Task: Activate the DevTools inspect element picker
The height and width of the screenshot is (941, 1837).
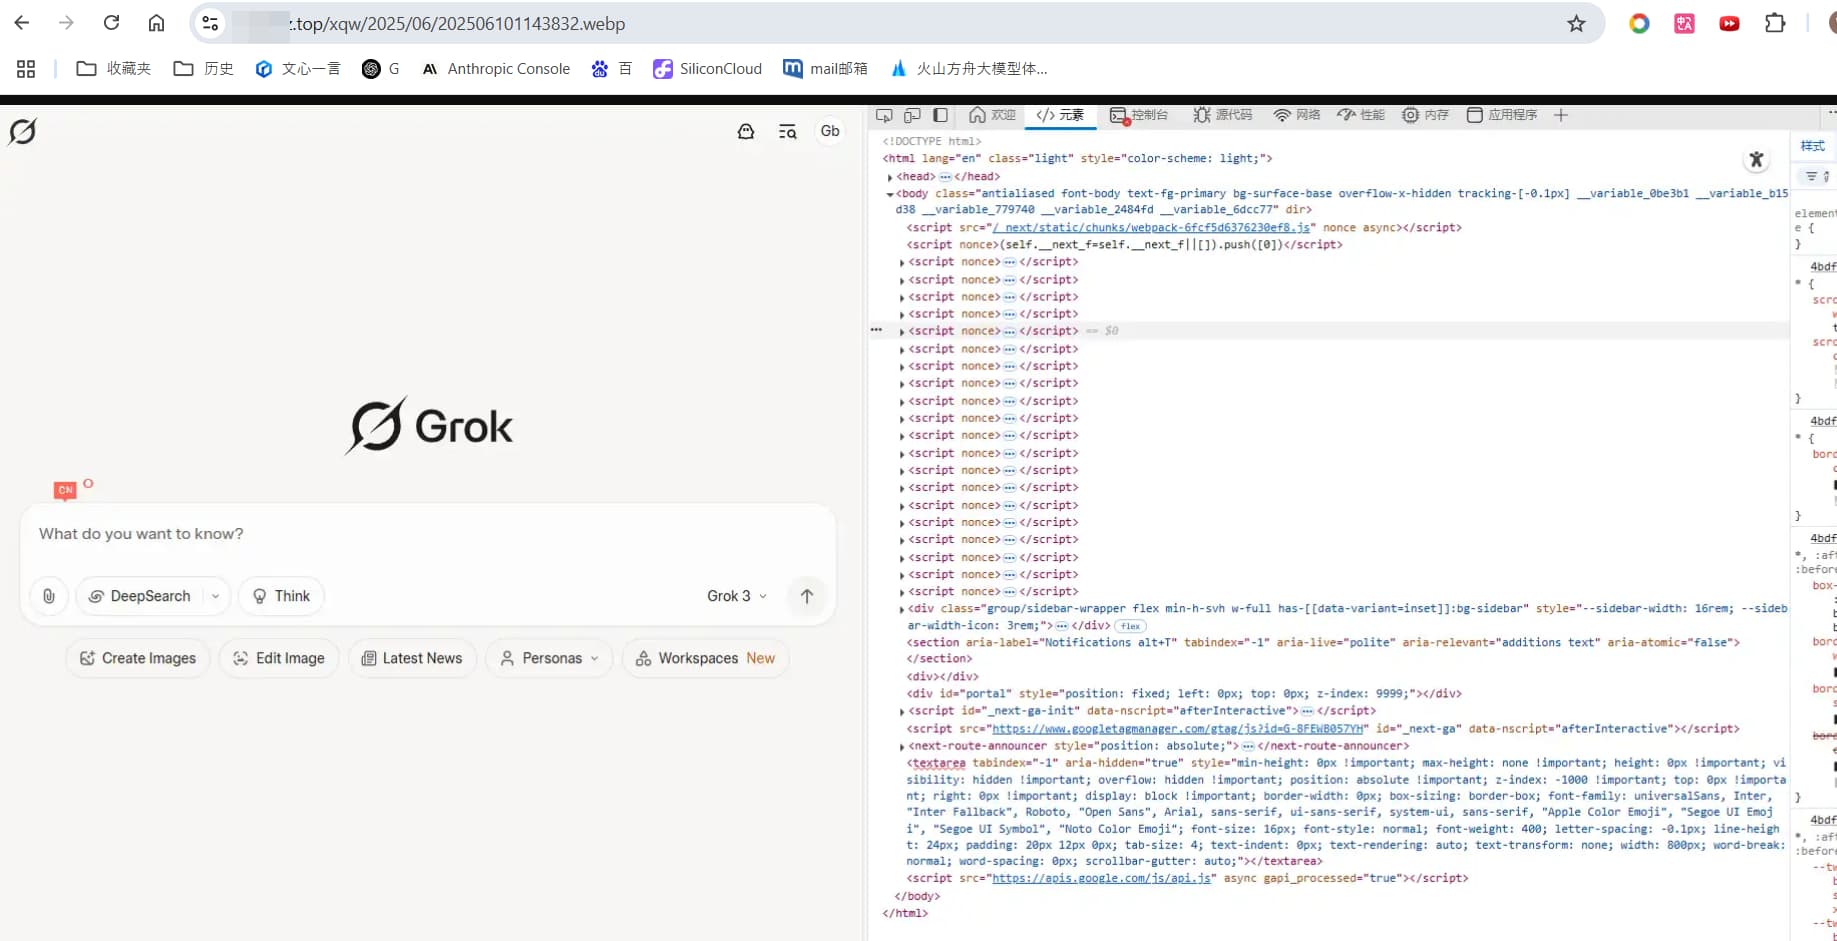Action: point(884,115)
